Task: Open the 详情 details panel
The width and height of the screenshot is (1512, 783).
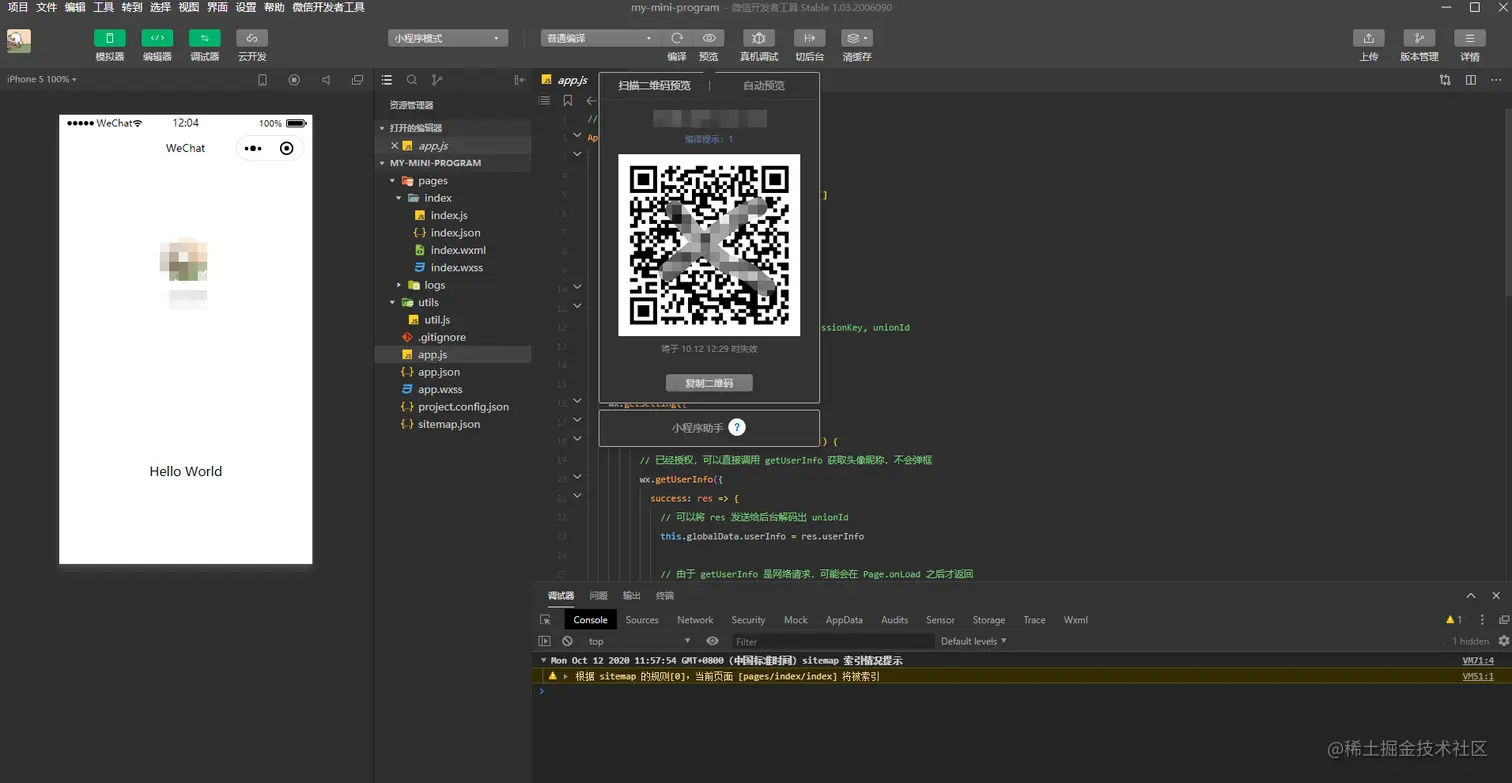Action: tap(1469, 38)
